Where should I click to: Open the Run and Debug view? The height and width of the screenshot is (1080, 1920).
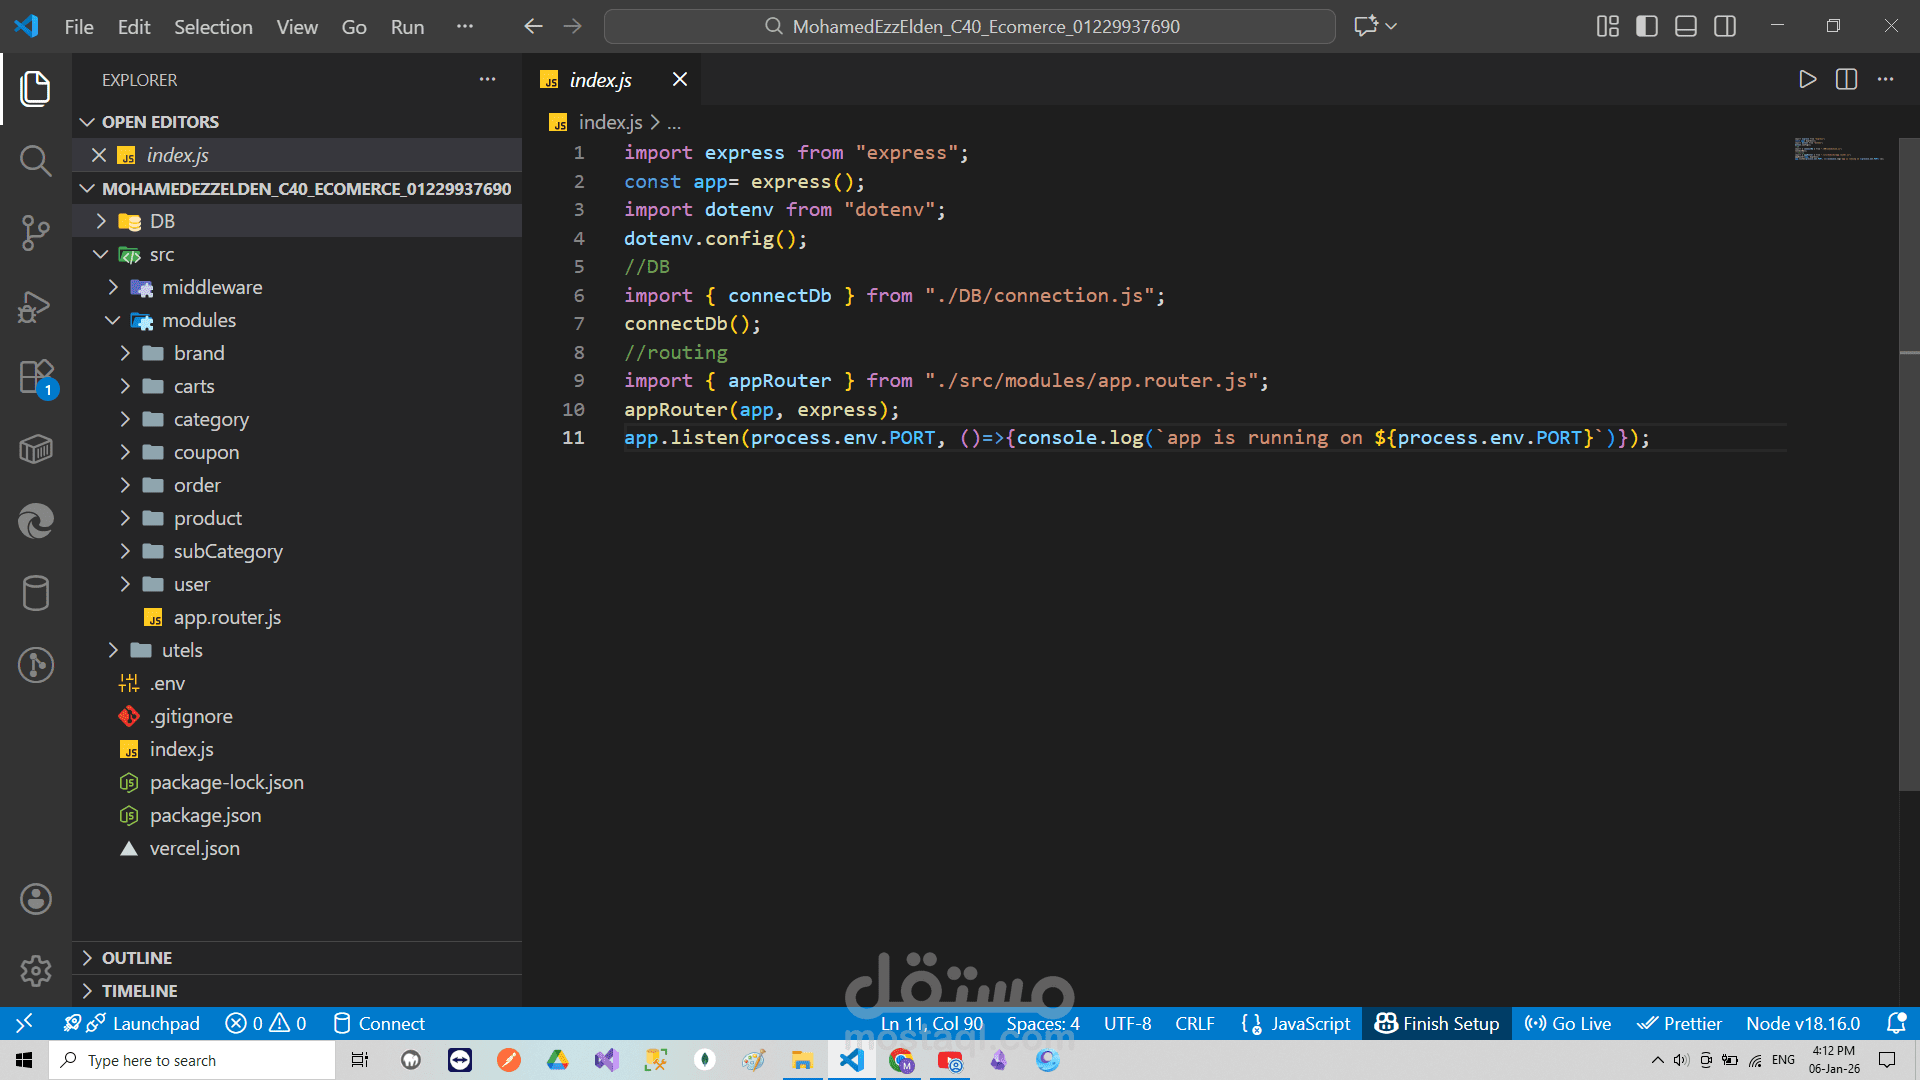[35, 306]
